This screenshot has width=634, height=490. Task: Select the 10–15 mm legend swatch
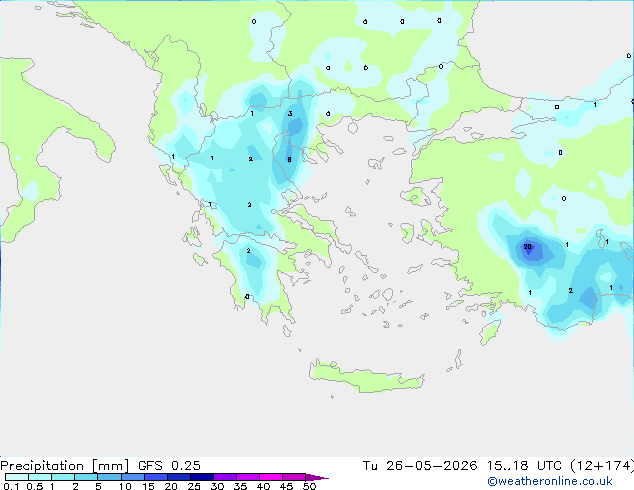132,477
